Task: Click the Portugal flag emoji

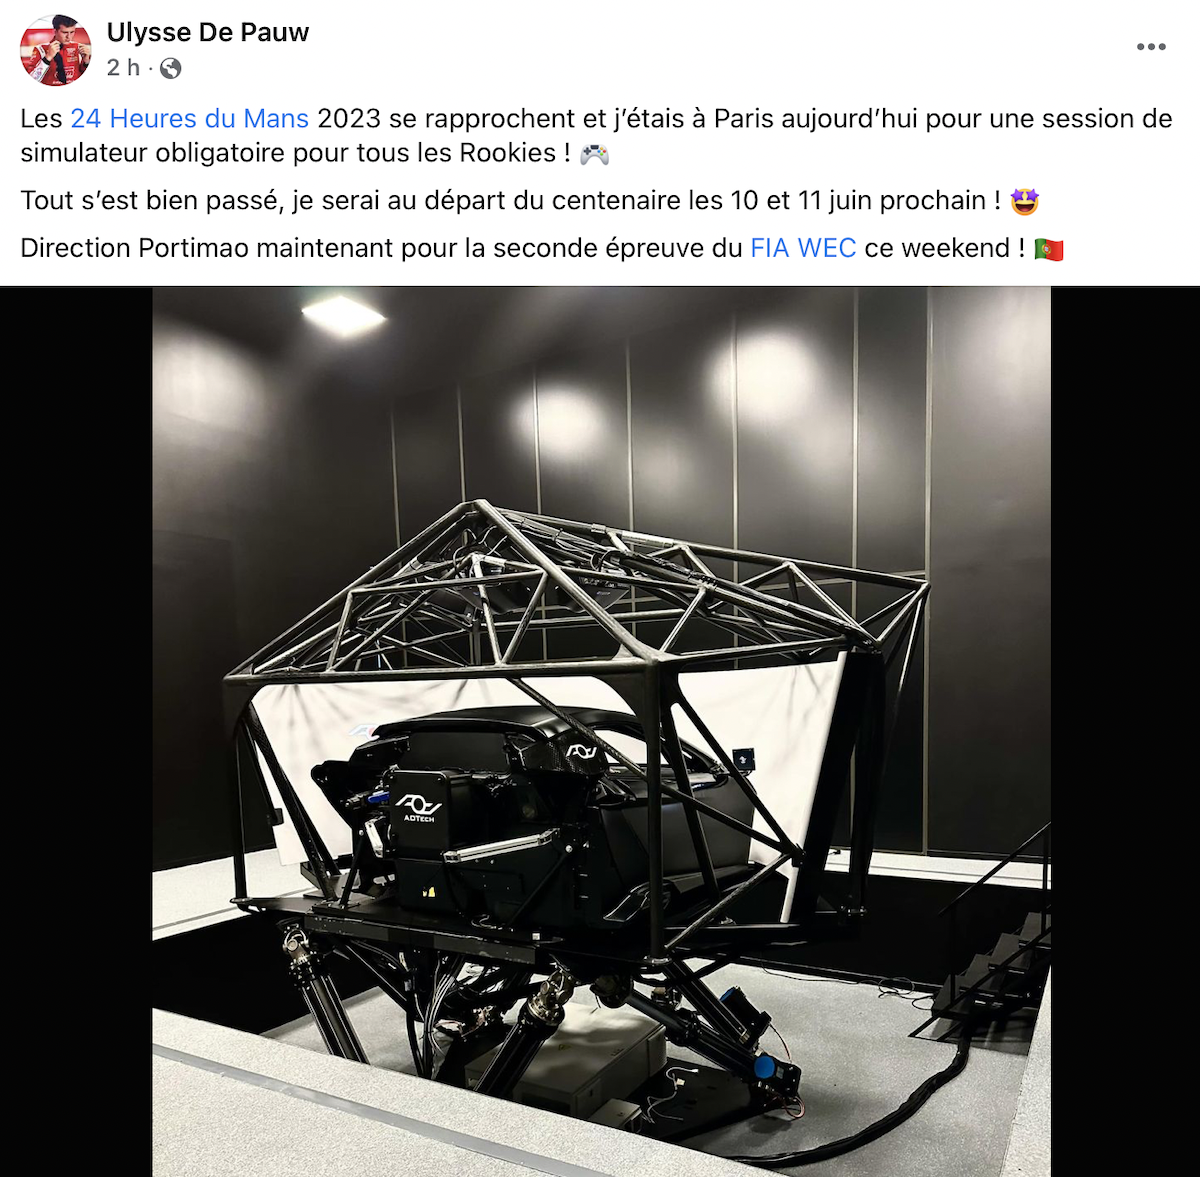Action: 1048,249
